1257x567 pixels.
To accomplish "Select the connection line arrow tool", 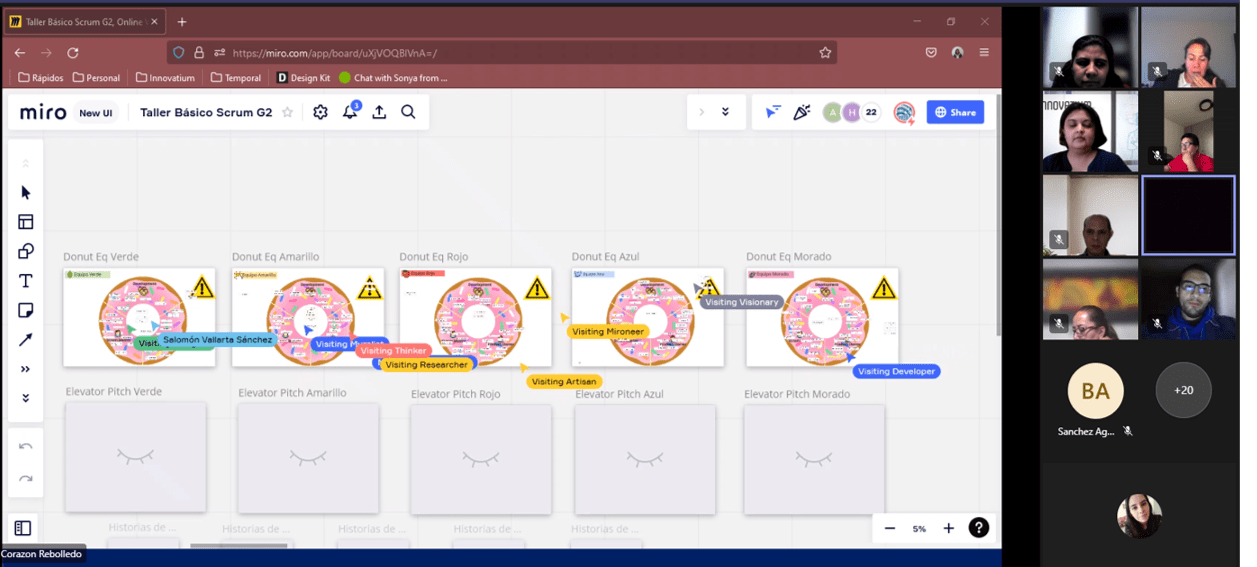I will click(x=26, y=340).
